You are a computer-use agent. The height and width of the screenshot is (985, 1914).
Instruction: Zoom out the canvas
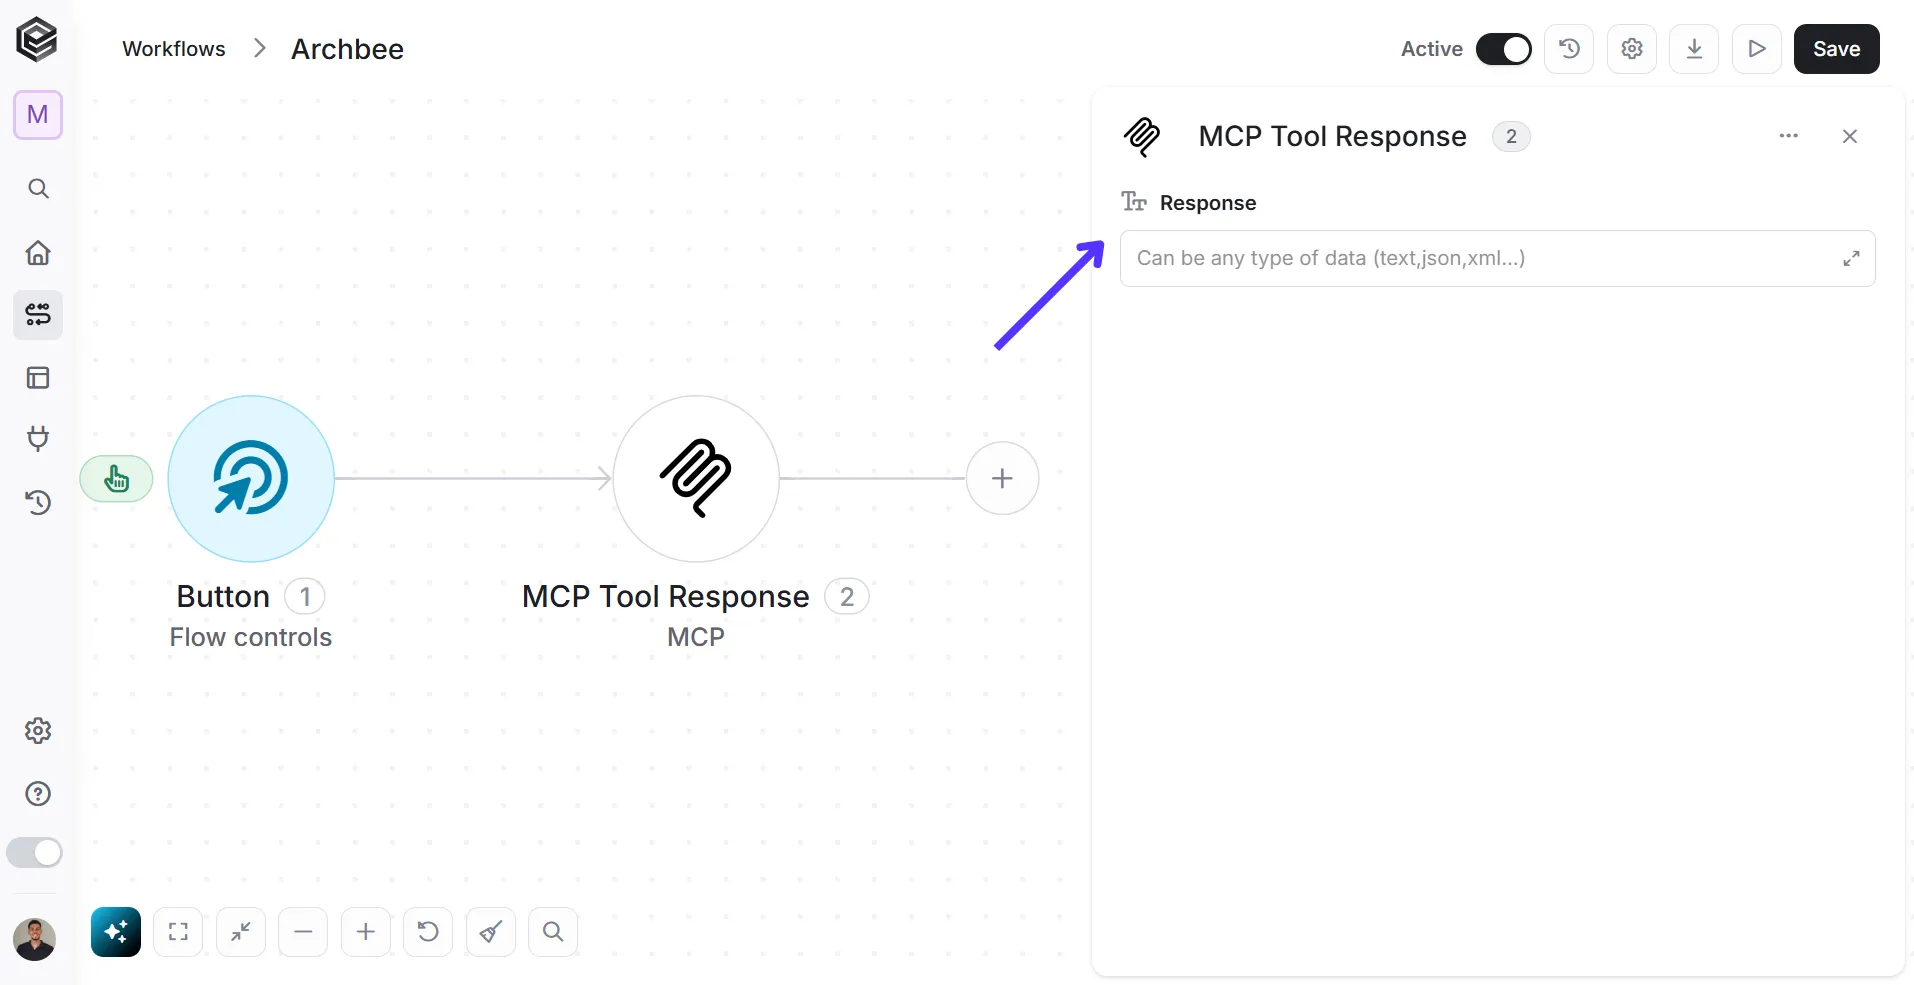(x=303, y=932)
